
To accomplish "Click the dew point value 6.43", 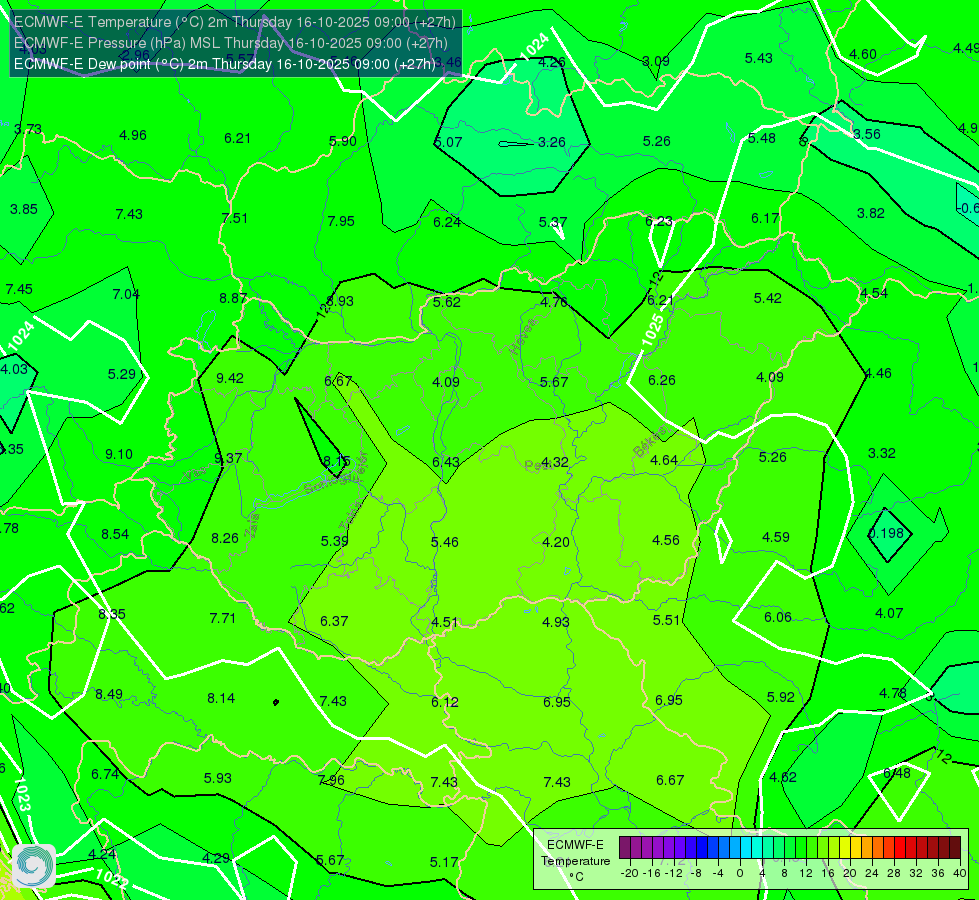I will coord(446,462).
